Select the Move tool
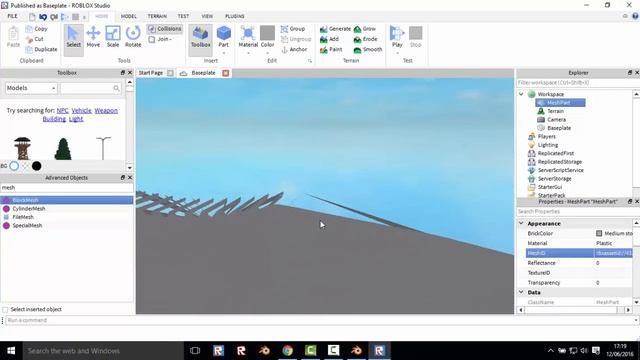Image resolution: width=640 pixels, height=360 pixels. (93, 37)
